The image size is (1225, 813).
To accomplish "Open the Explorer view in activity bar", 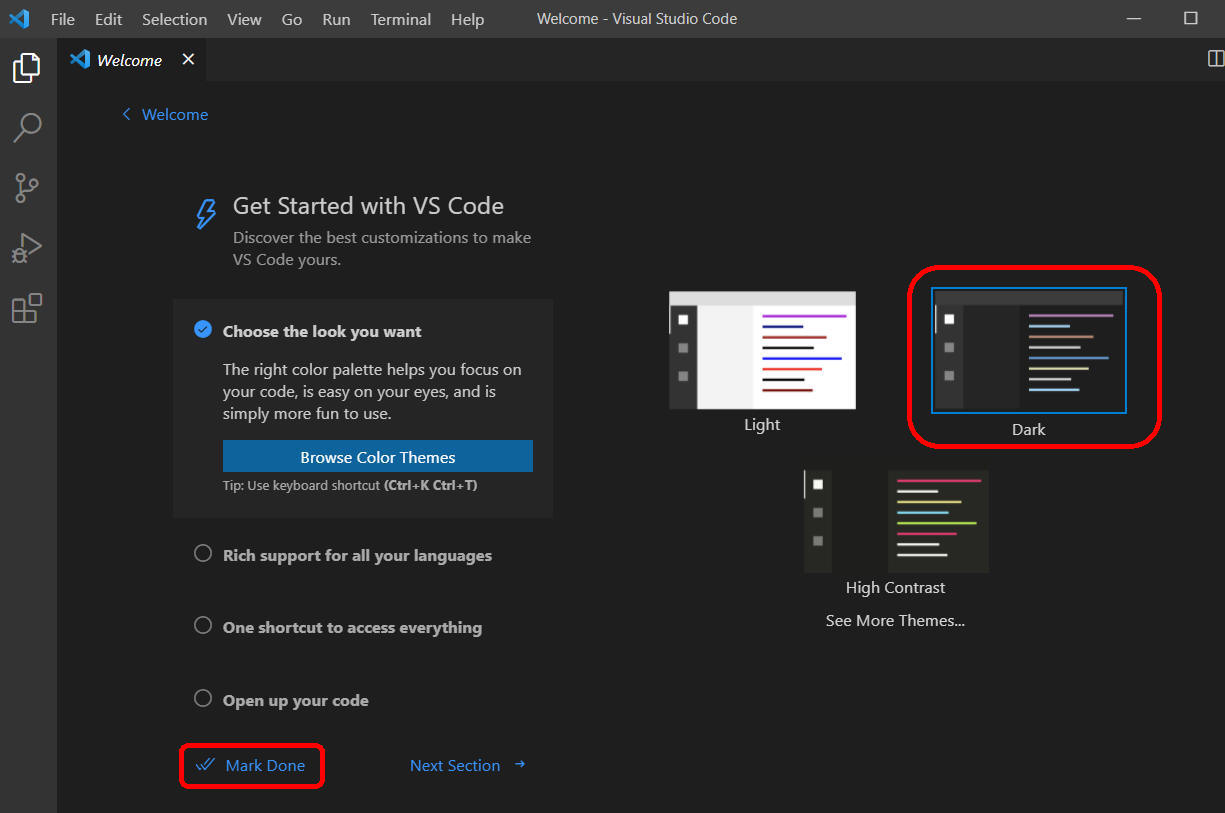I will pos(27,68).
